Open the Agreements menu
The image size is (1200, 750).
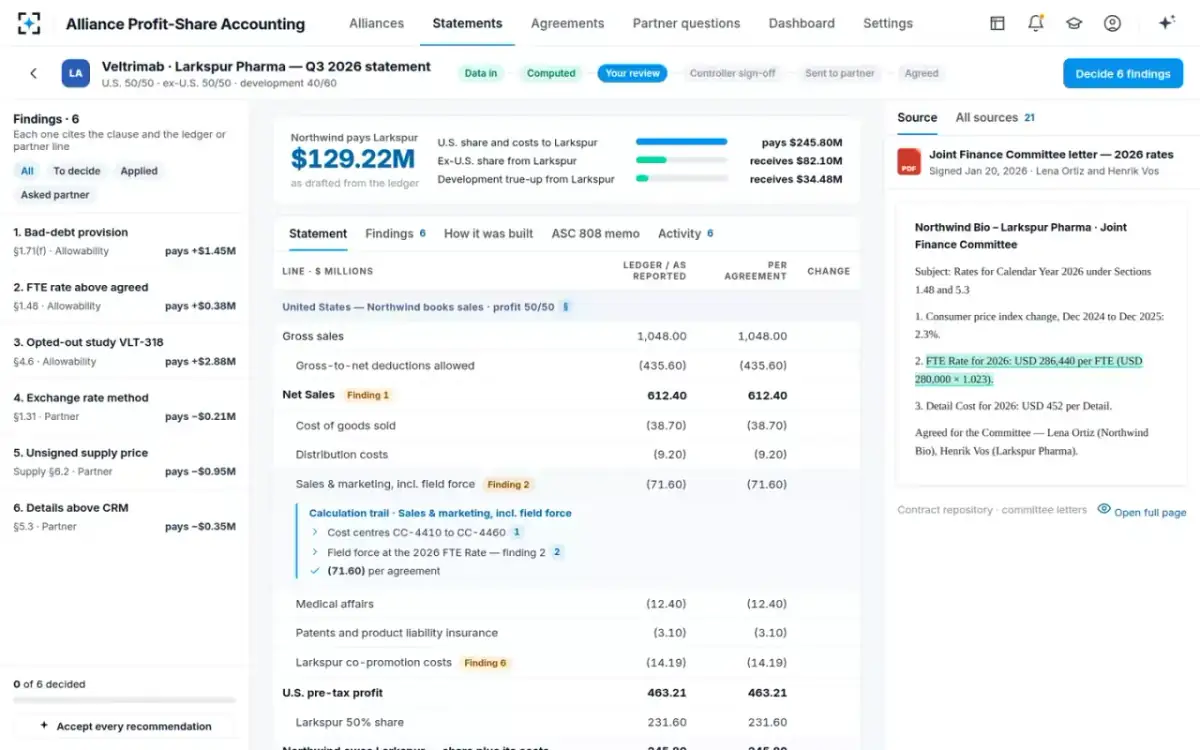click(x=567, y=23)
